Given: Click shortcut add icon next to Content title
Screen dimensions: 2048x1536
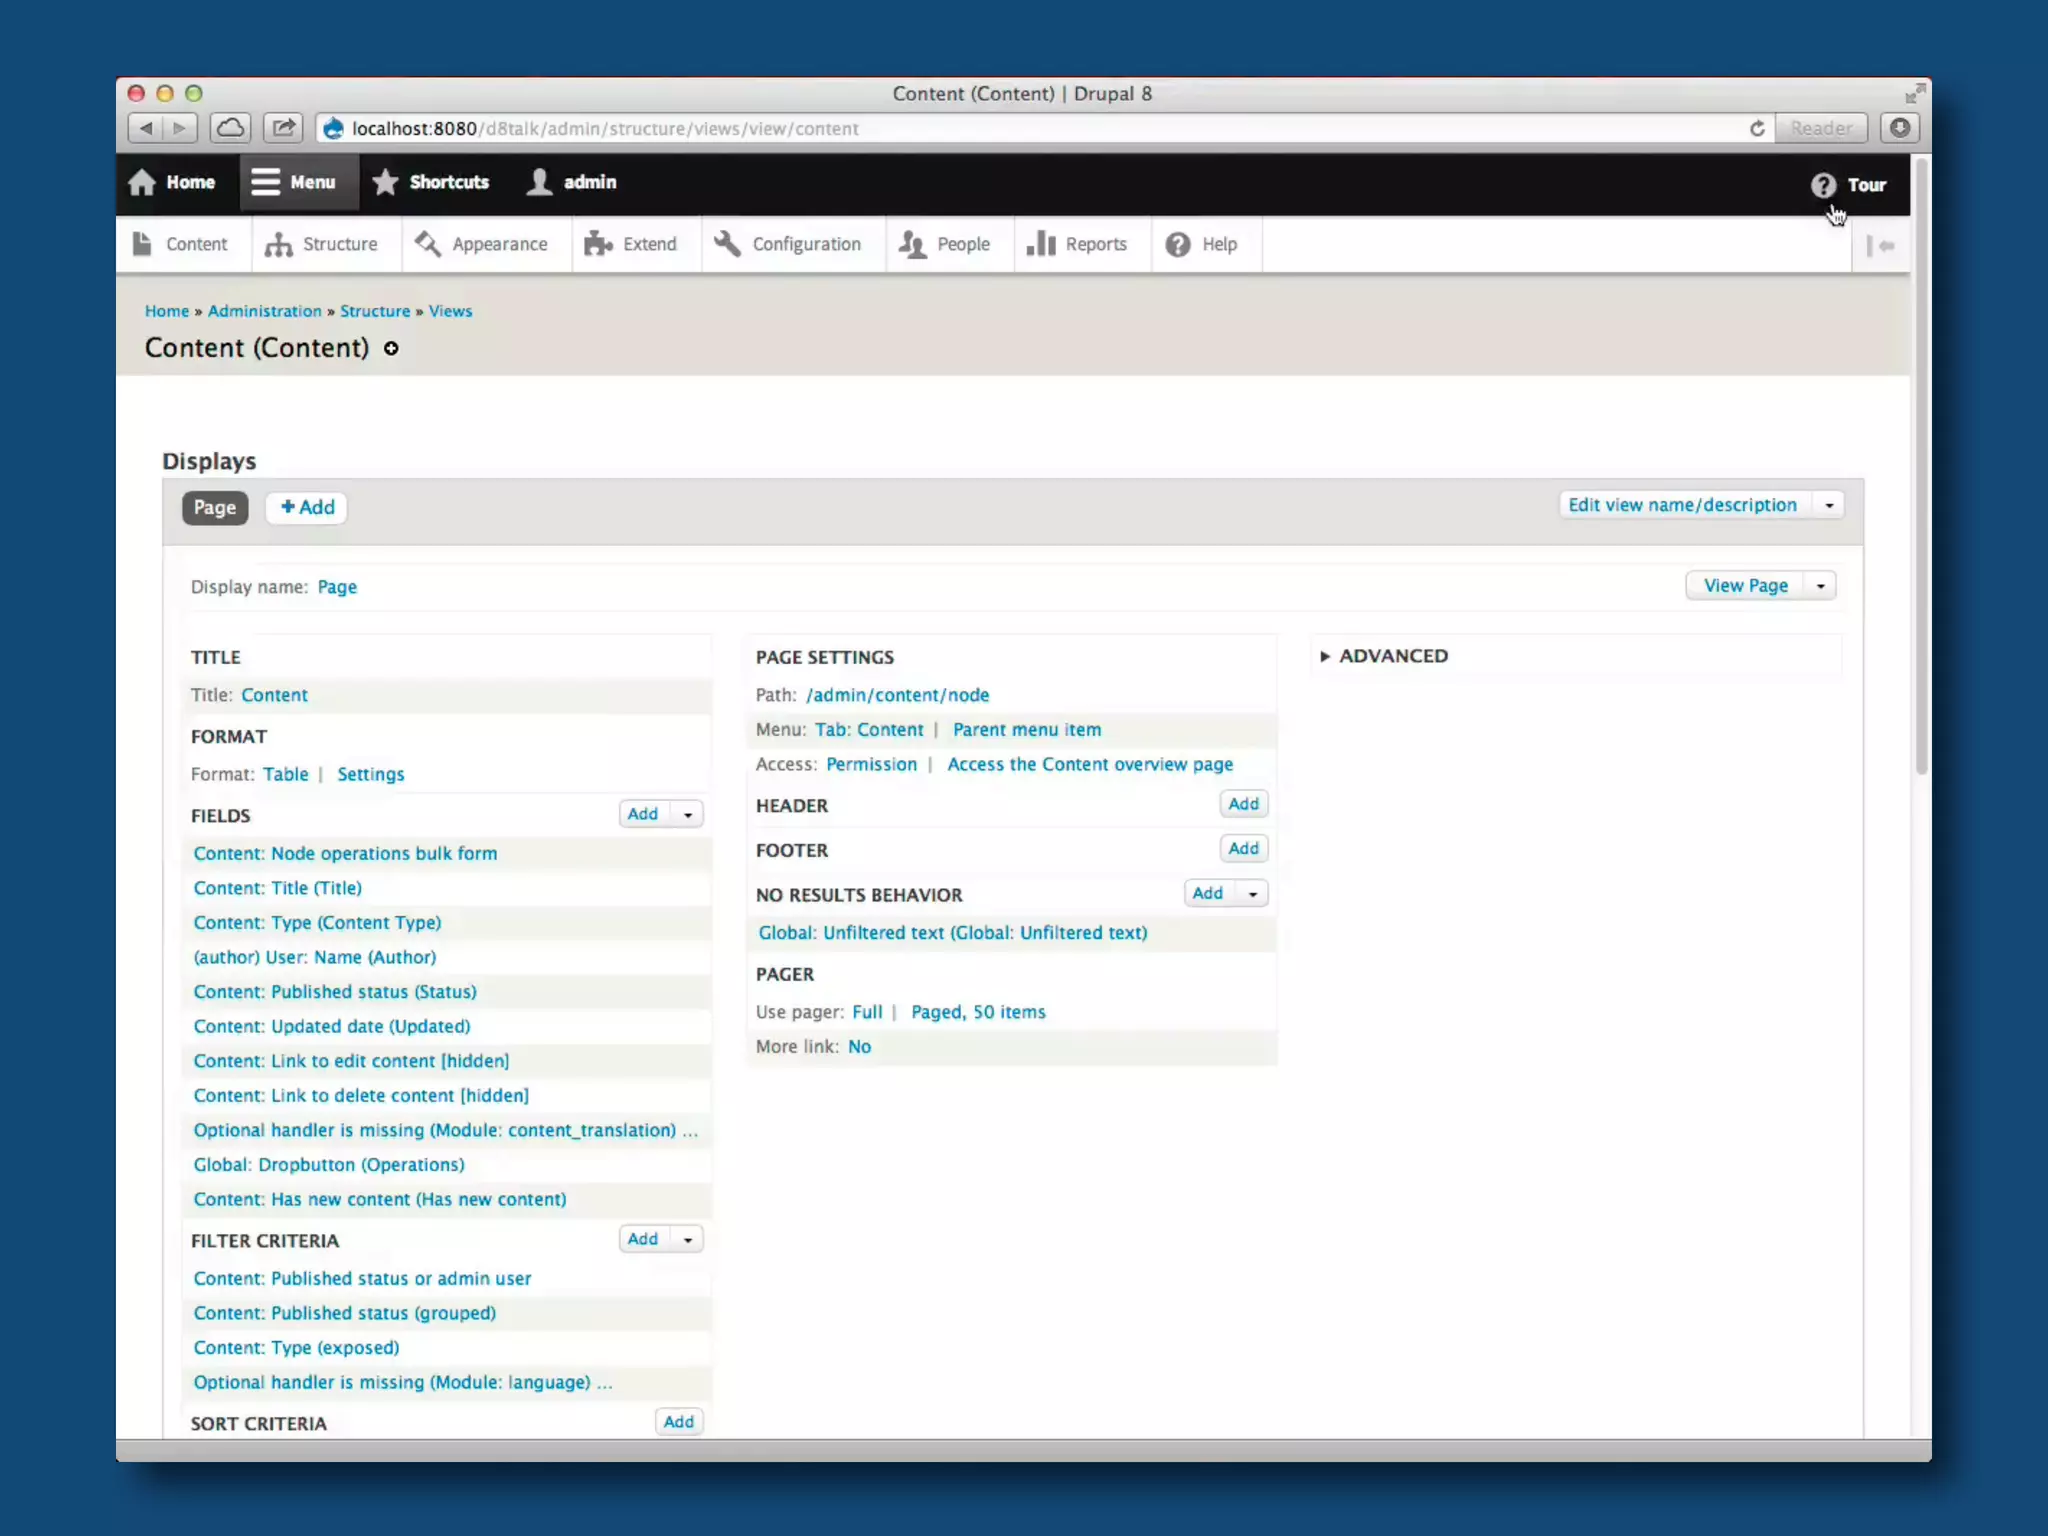Looking at the screenshot, I should point(391,348).
